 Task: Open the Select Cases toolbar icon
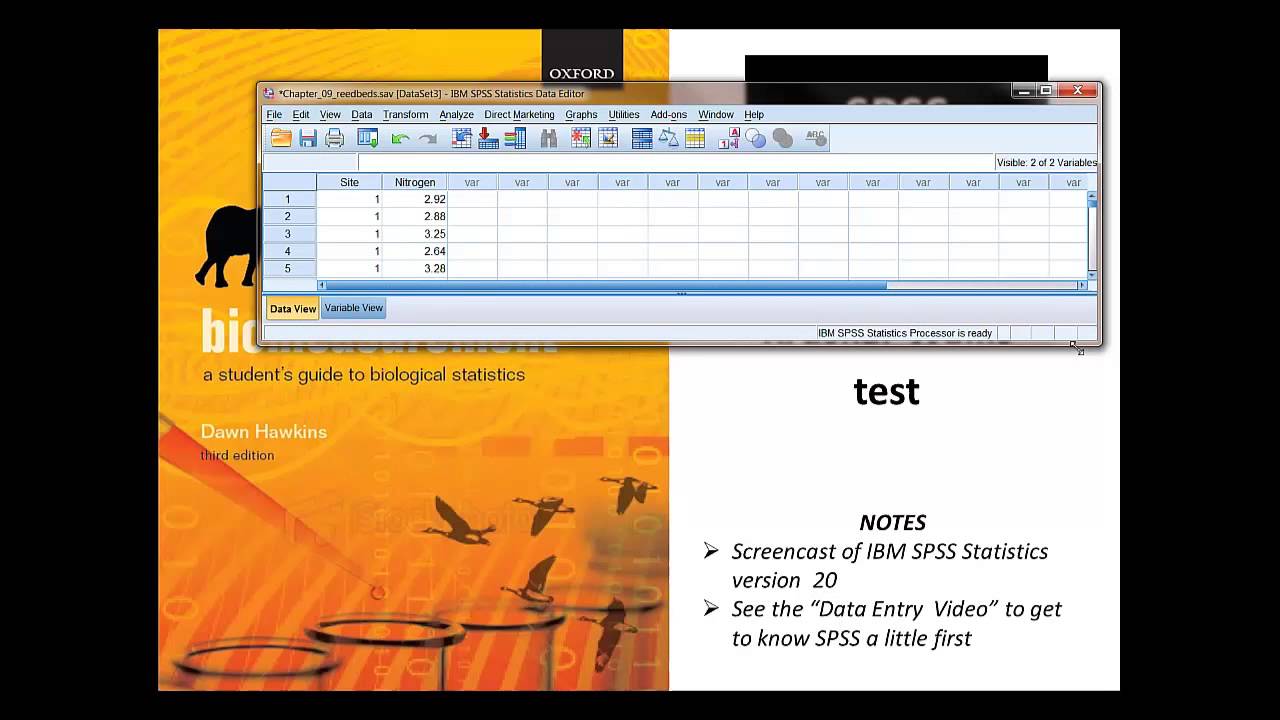coord(695,138)
